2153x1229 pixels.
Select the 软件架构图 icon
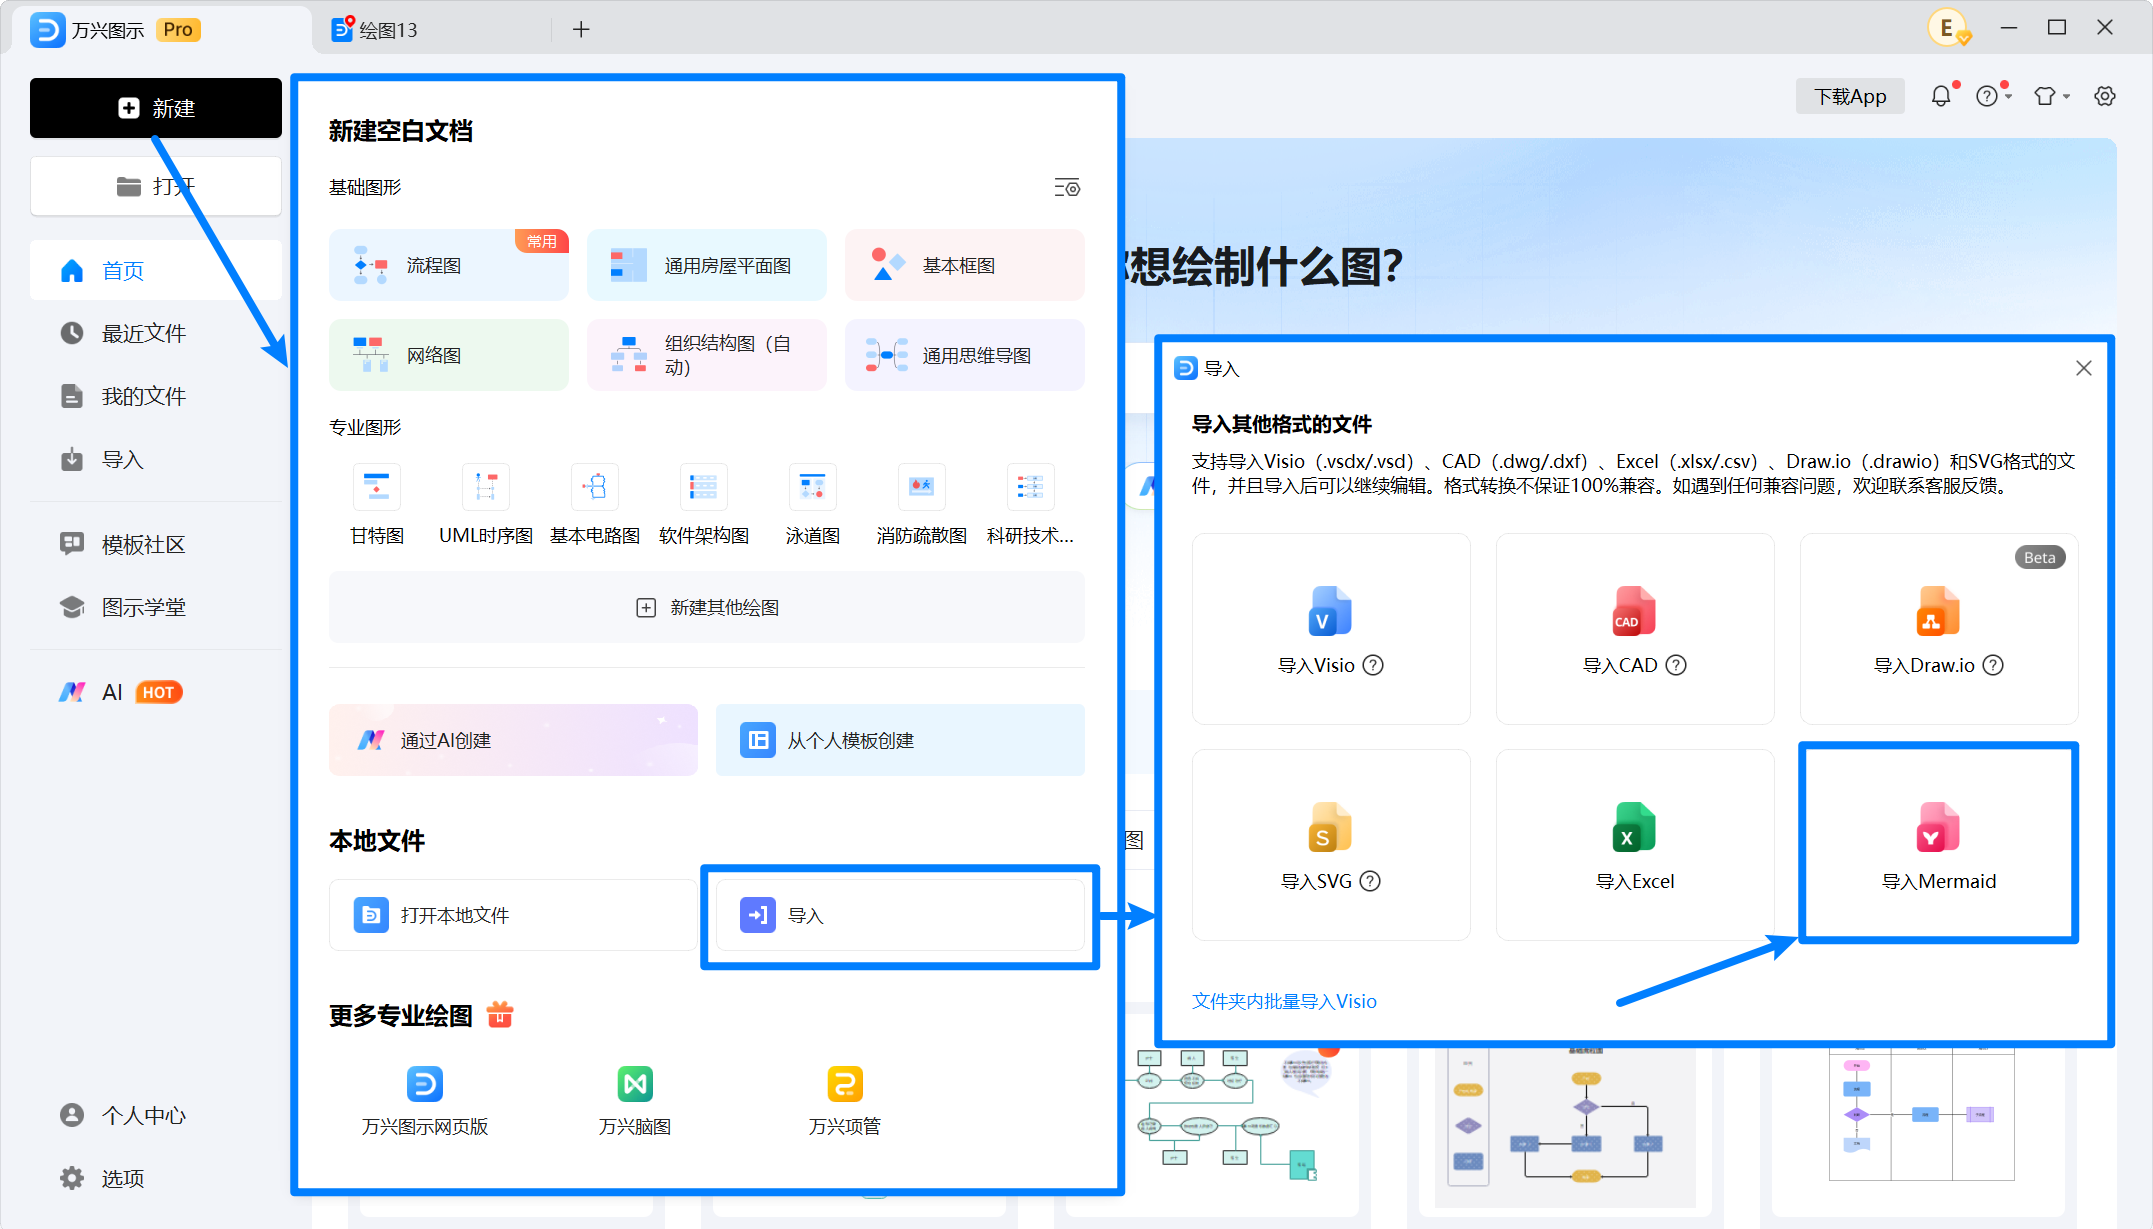pyautogui.click(x=704, y=487)
